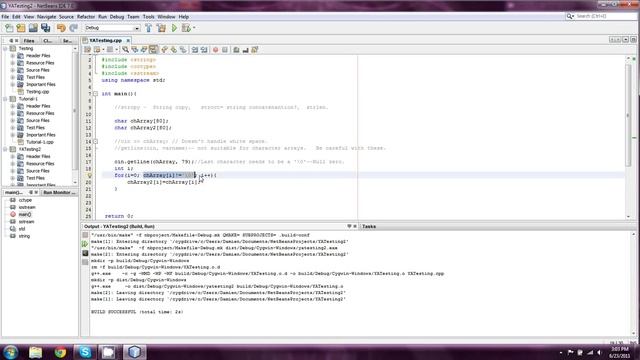Collapse the YATesting2 project node
Image resolution: width=640 pixels, height=360 pixels.
point(5,149)
